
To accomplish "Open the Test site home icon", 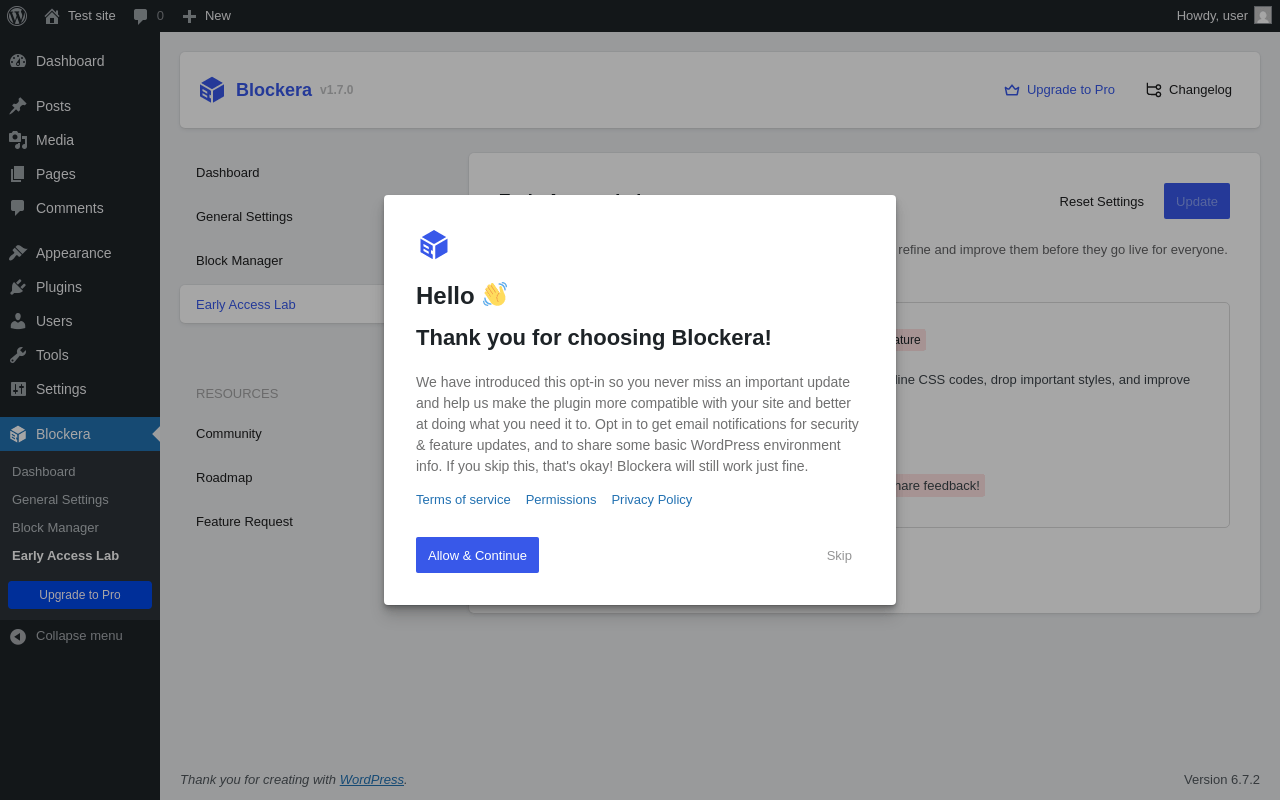I will pyautogui.click(x=52, y=16).
